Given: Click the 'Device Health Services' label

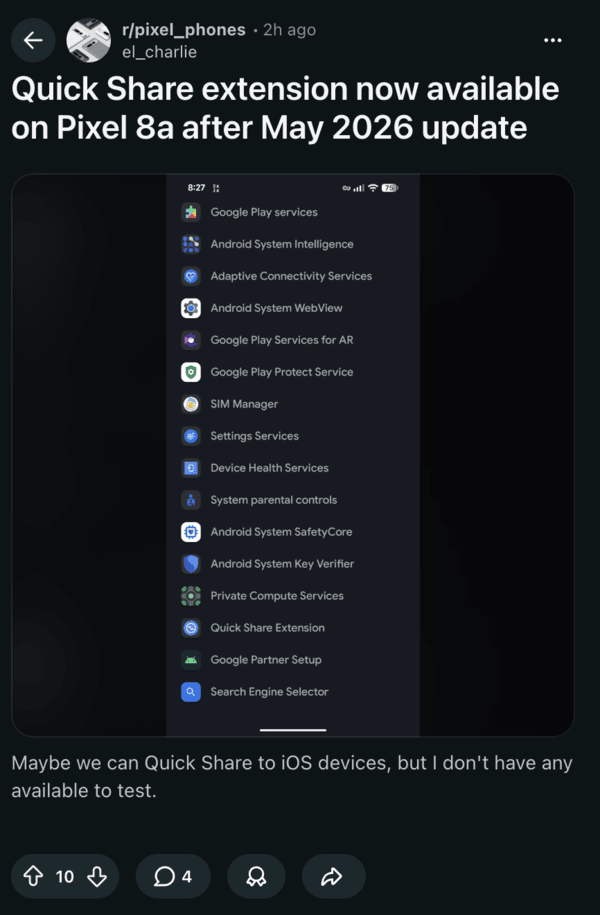Looking at the screenshot, I should point(270,468).
